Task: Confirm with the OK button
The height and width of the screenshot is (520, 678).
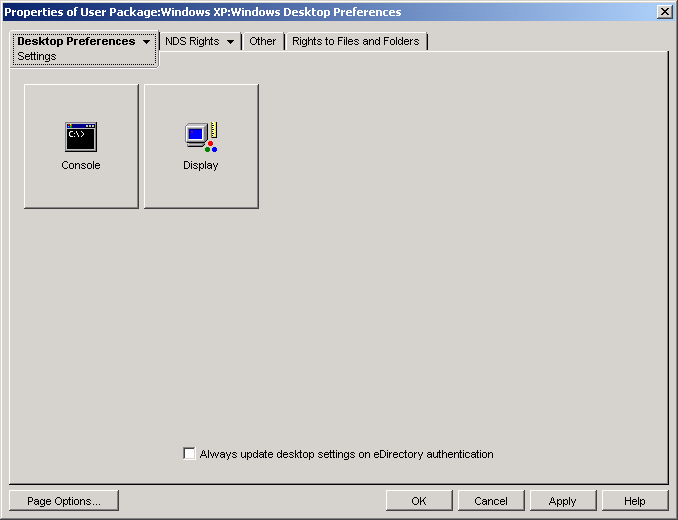Action: coord(419,501)
